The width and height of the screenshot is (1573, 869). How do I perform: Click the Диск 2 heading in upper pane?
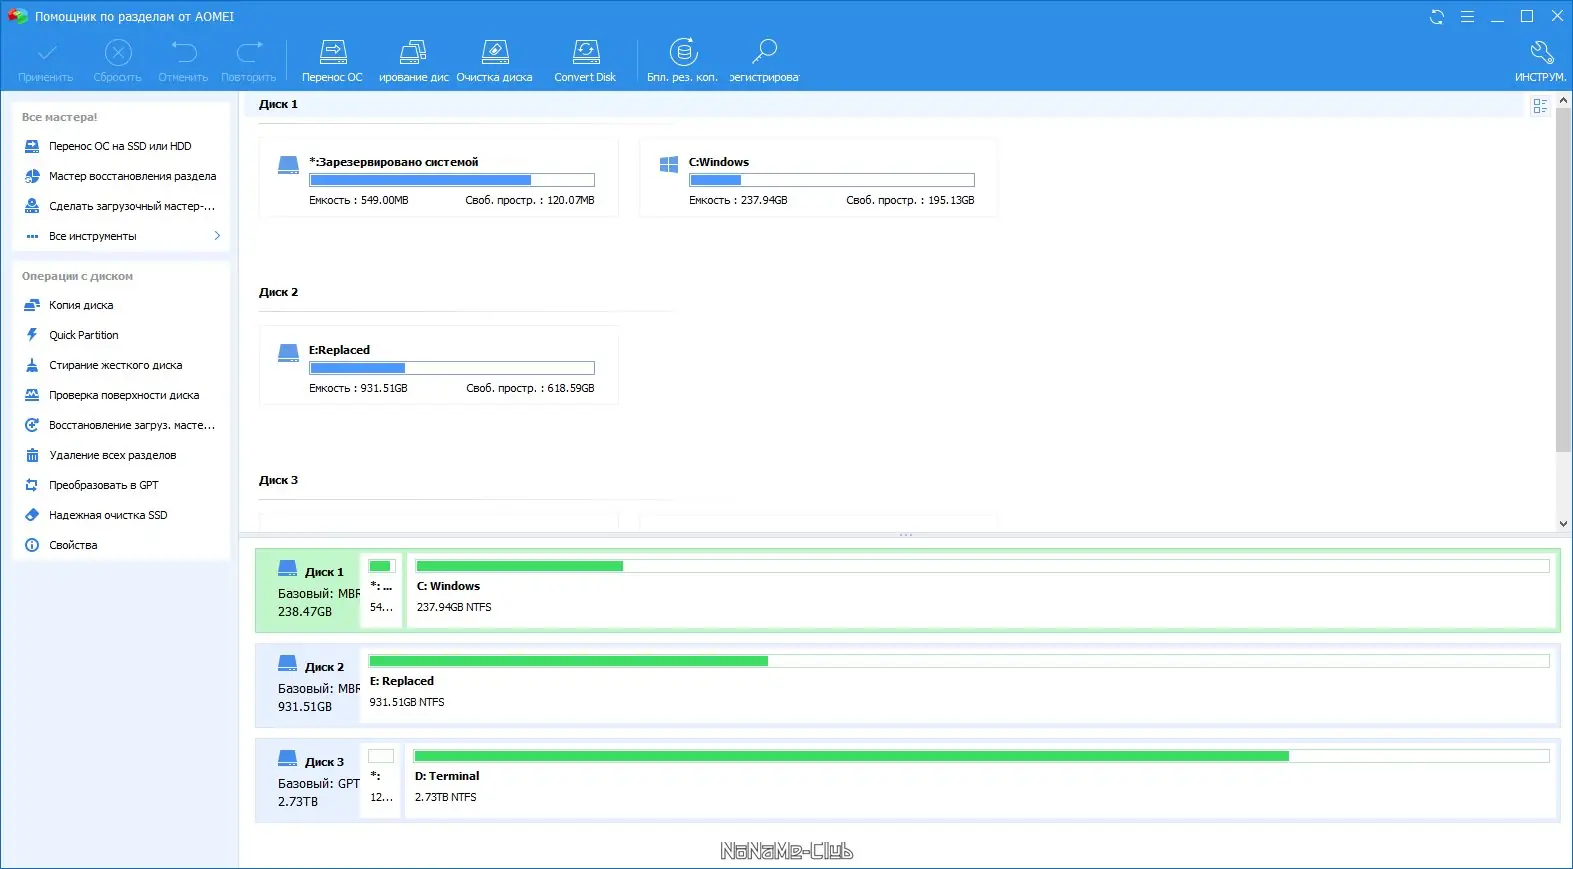click(x=279, y=292)
